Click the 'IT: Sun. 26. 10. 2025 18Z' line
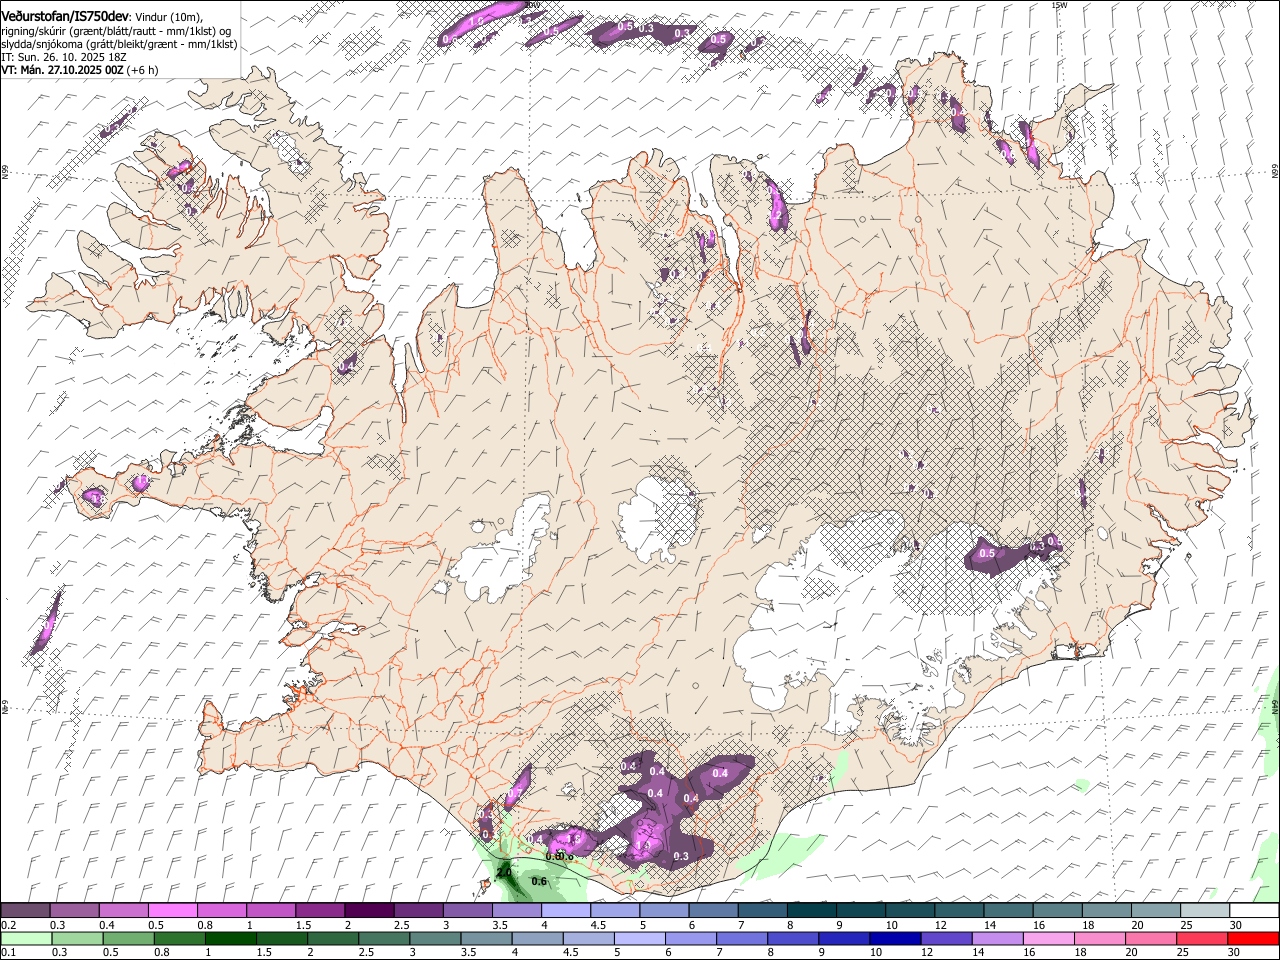This screenshot has height=960, width=1280. pyautogui.click(x=64, y=57)
